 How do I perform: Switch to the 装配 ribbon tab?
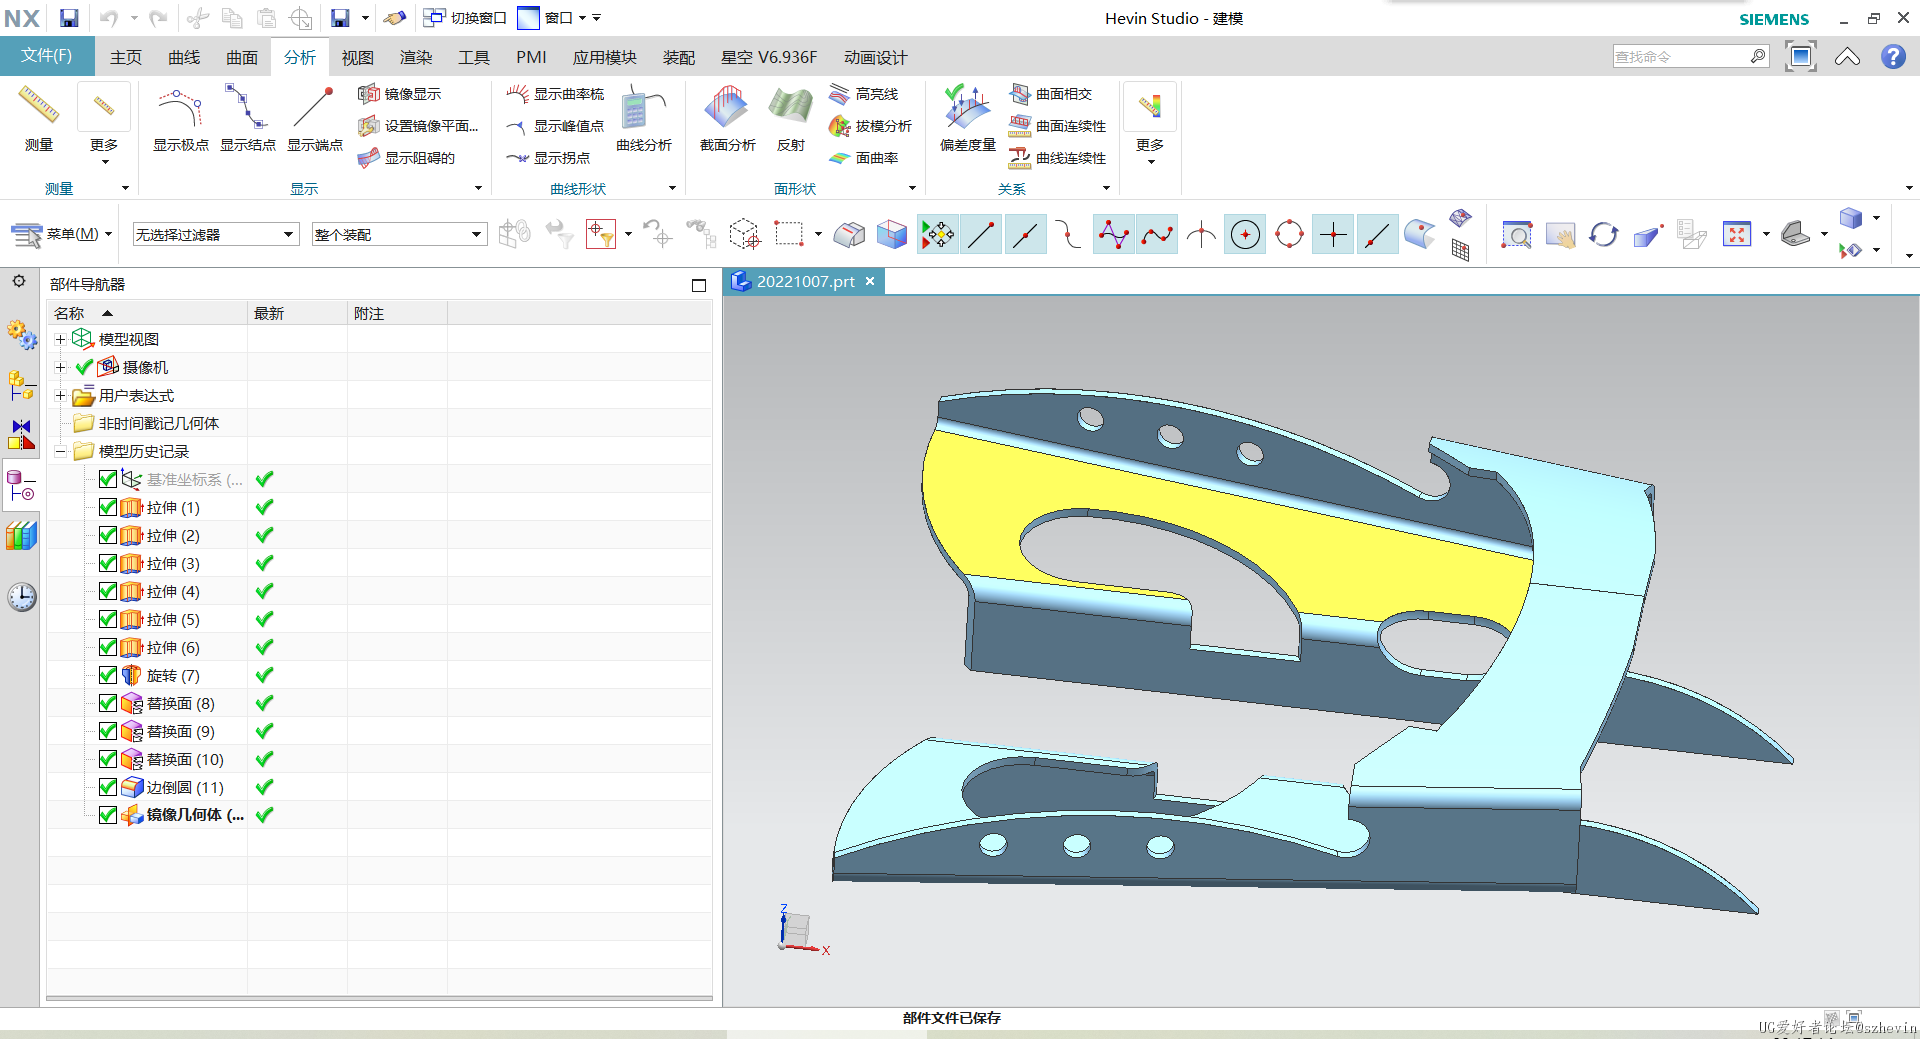pyautogui.click(x=679, y=57)
